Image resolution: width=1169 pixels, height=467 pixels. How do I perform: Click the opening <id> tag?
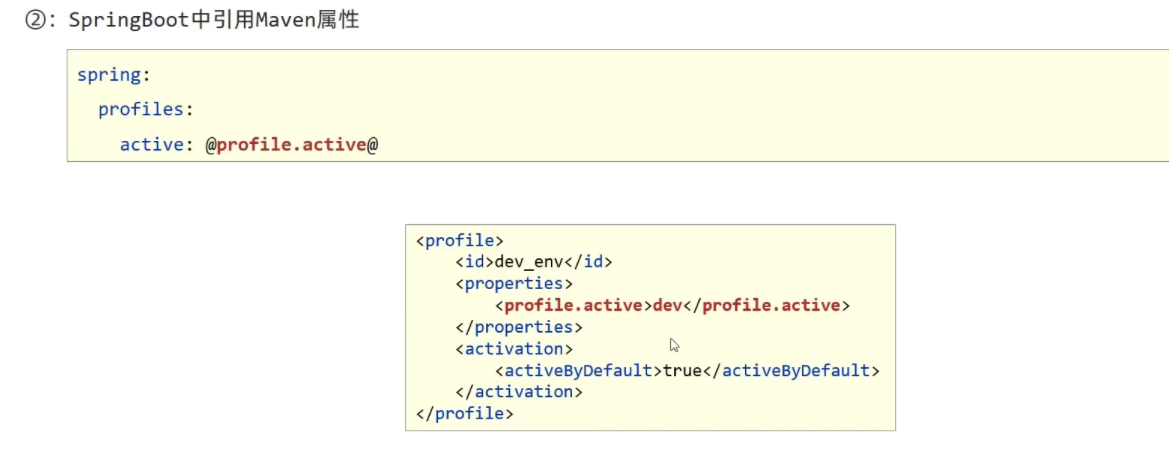(474, 262)
